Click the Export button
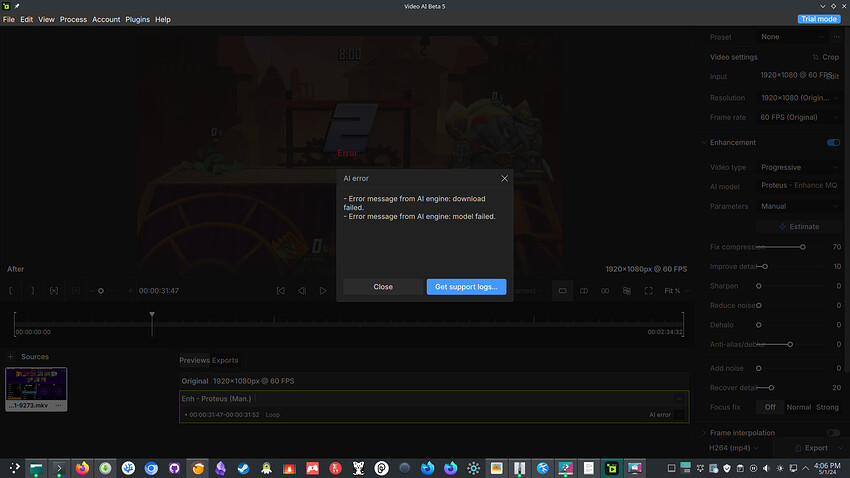Viewport: 850px width, 478px height. (x=810, y=448)
